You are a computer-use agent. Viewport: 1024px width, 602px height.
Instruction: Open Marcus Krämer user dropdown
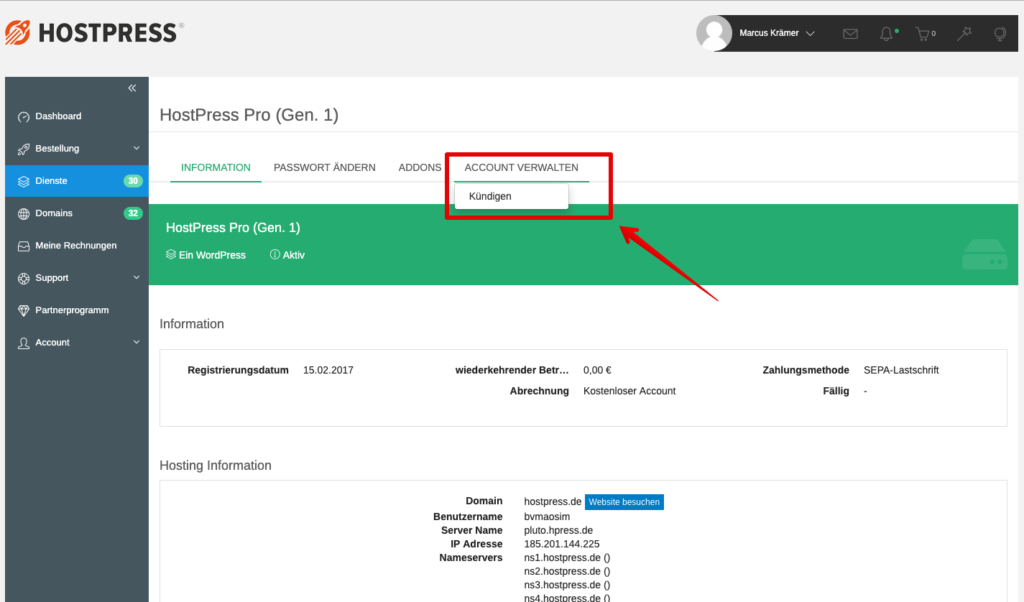(776, 33)
